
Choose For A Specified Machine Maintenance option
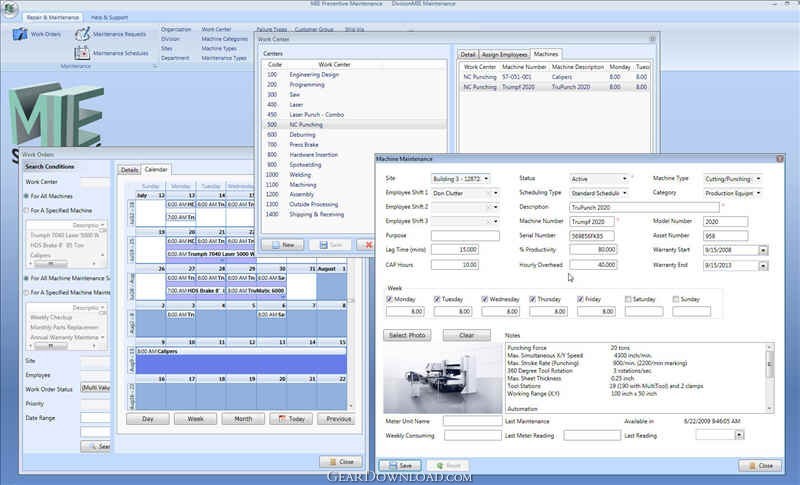coord(26,292)
